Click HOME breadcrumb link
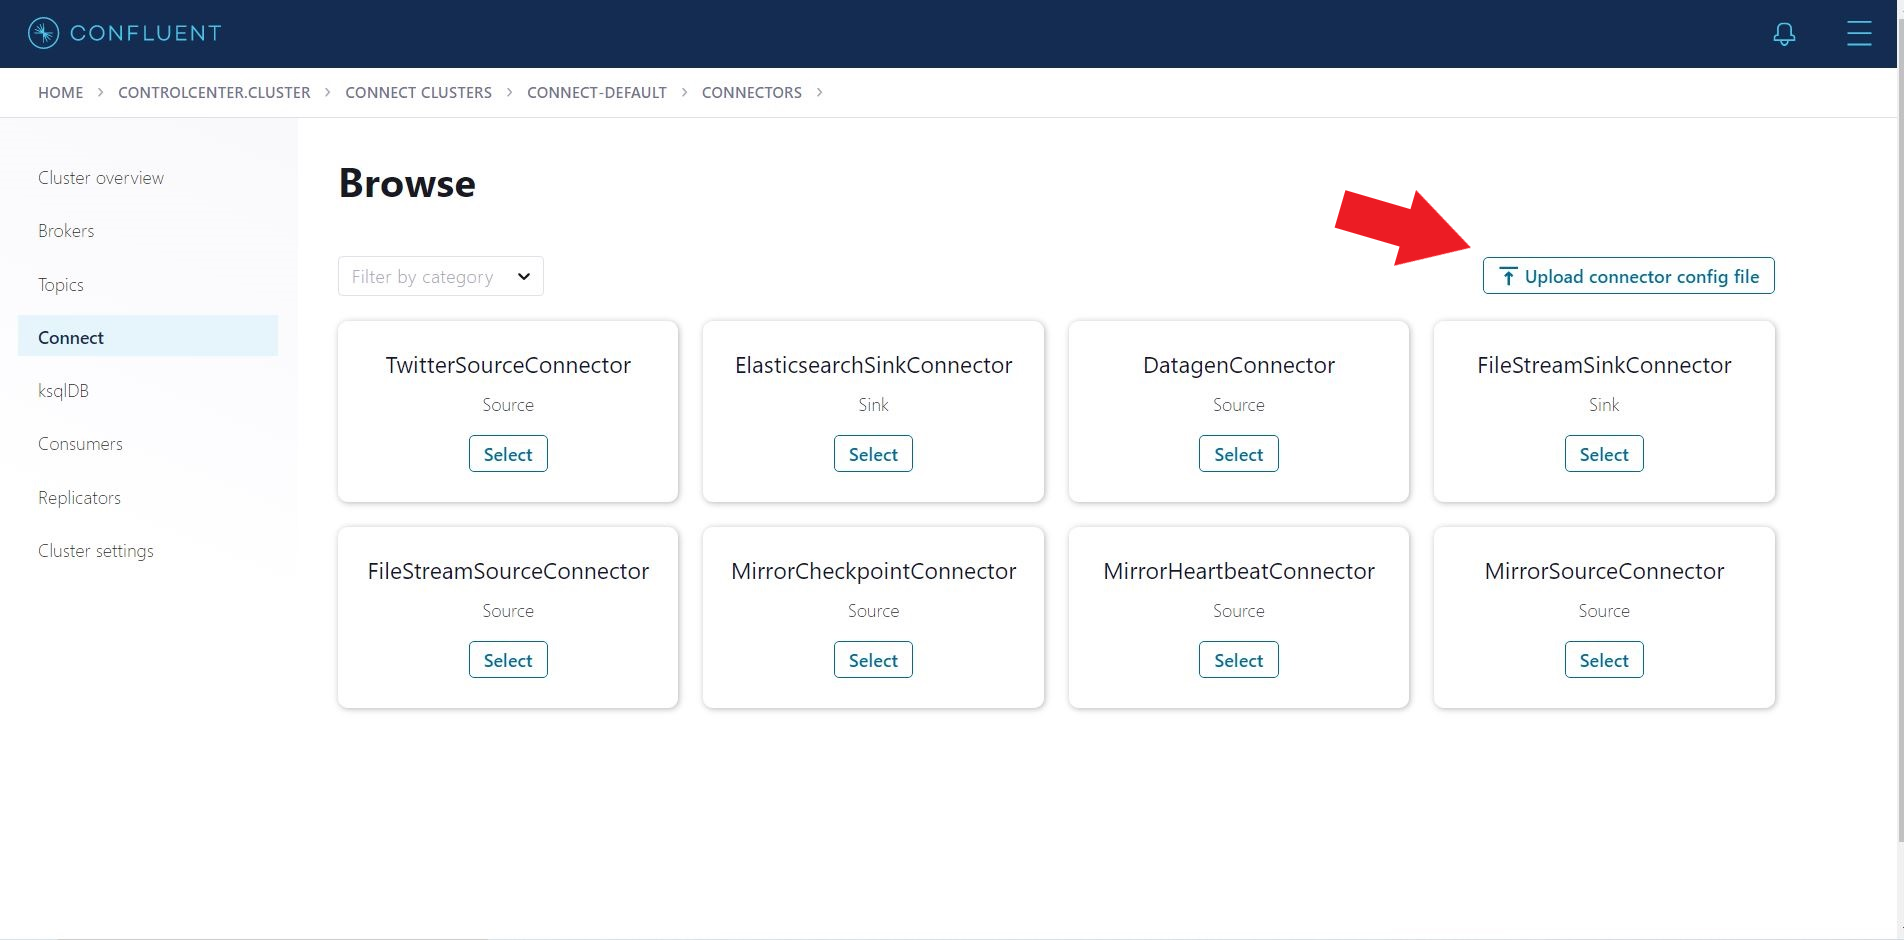 tap(61, 92)
